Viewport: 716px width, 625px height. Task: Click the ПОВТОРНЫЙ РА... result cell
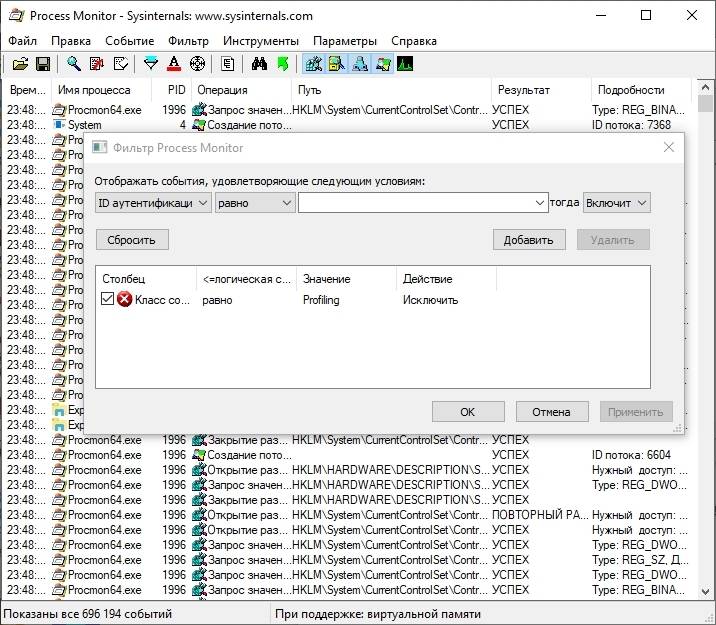click(x=540, y=515)
